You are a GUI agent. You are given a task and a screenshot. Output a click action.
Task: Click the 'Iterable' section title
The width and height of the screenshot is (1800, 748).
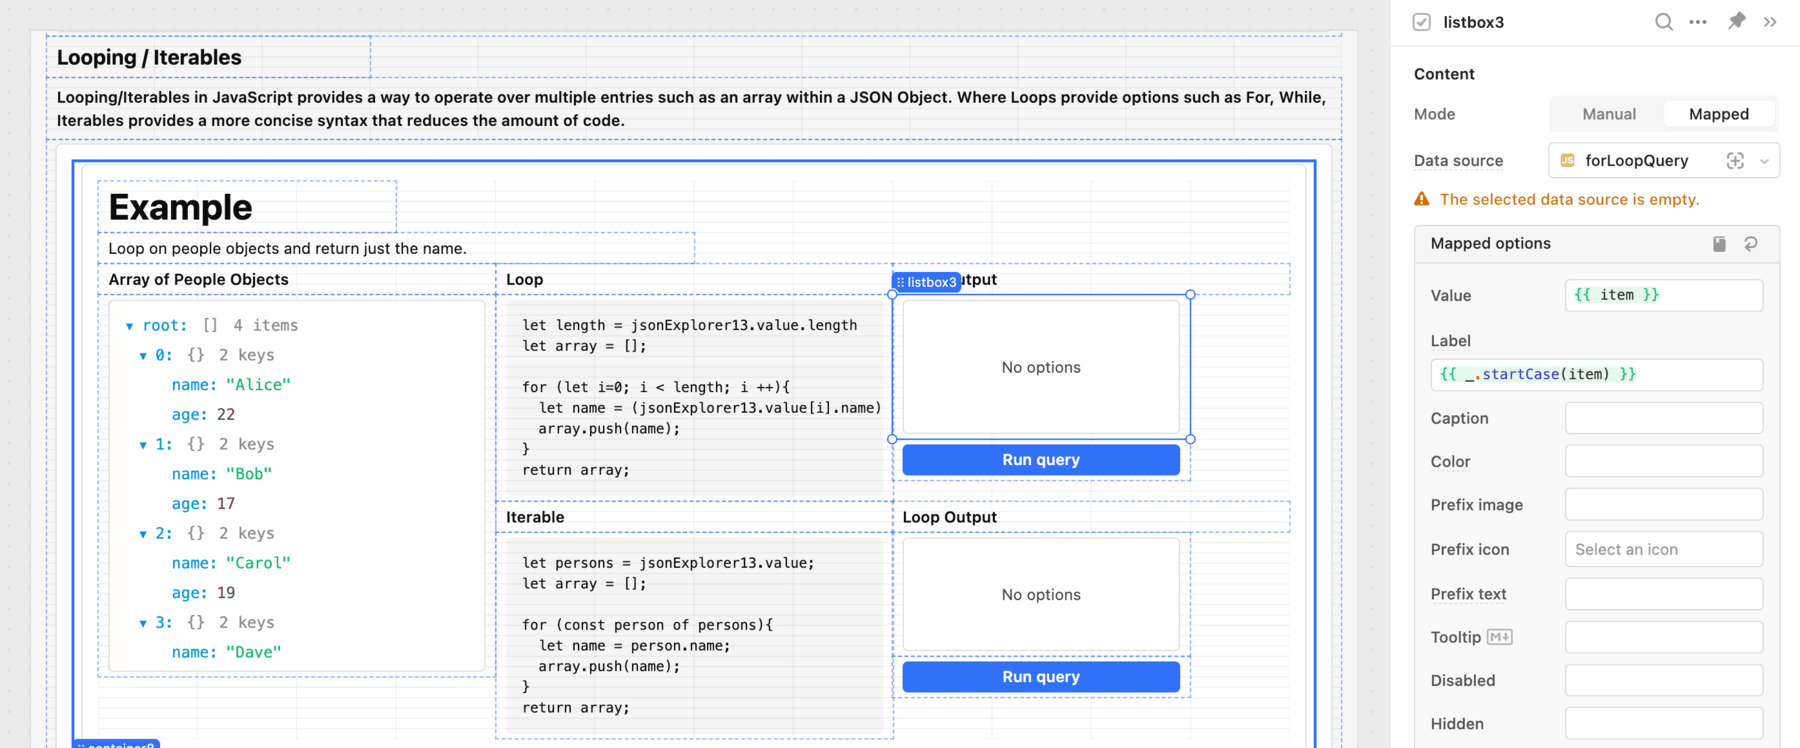[x=535, y=517]
